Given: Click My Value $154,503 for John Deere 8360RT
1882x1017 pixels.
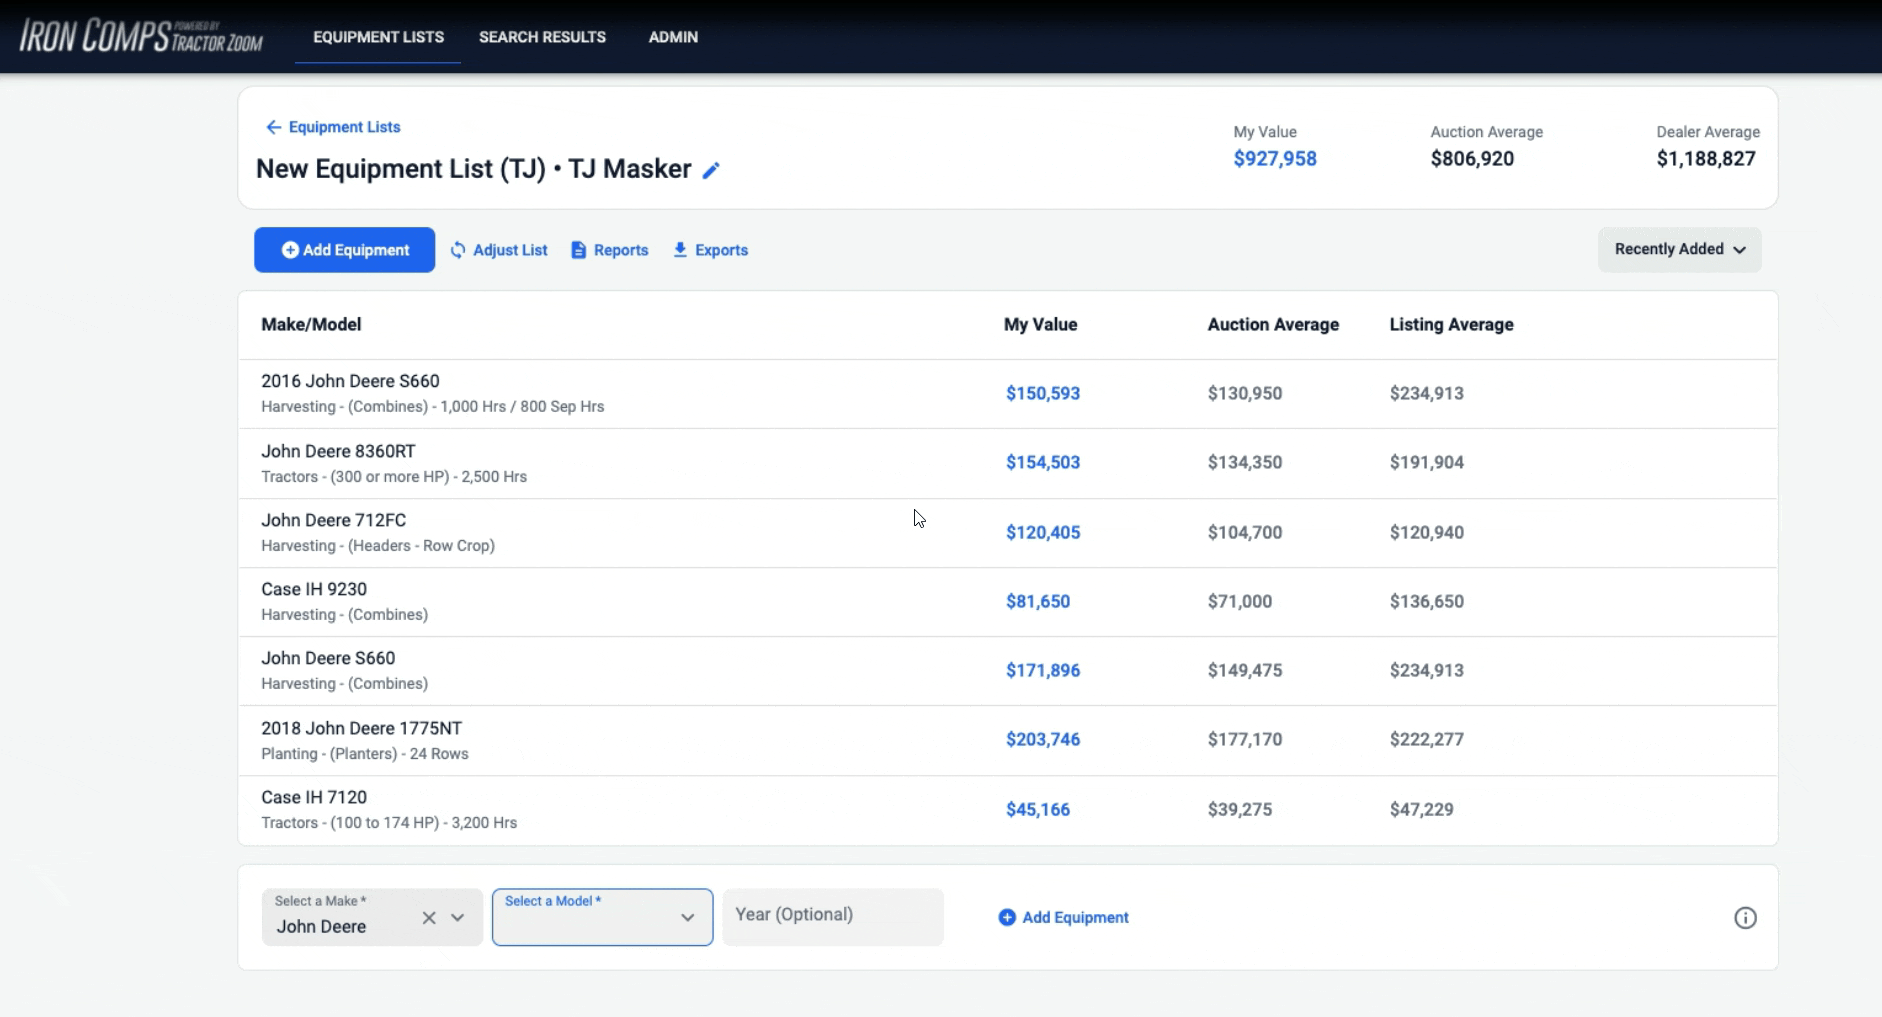Looking at the screenshot, I should click(x=1043, y=462).
